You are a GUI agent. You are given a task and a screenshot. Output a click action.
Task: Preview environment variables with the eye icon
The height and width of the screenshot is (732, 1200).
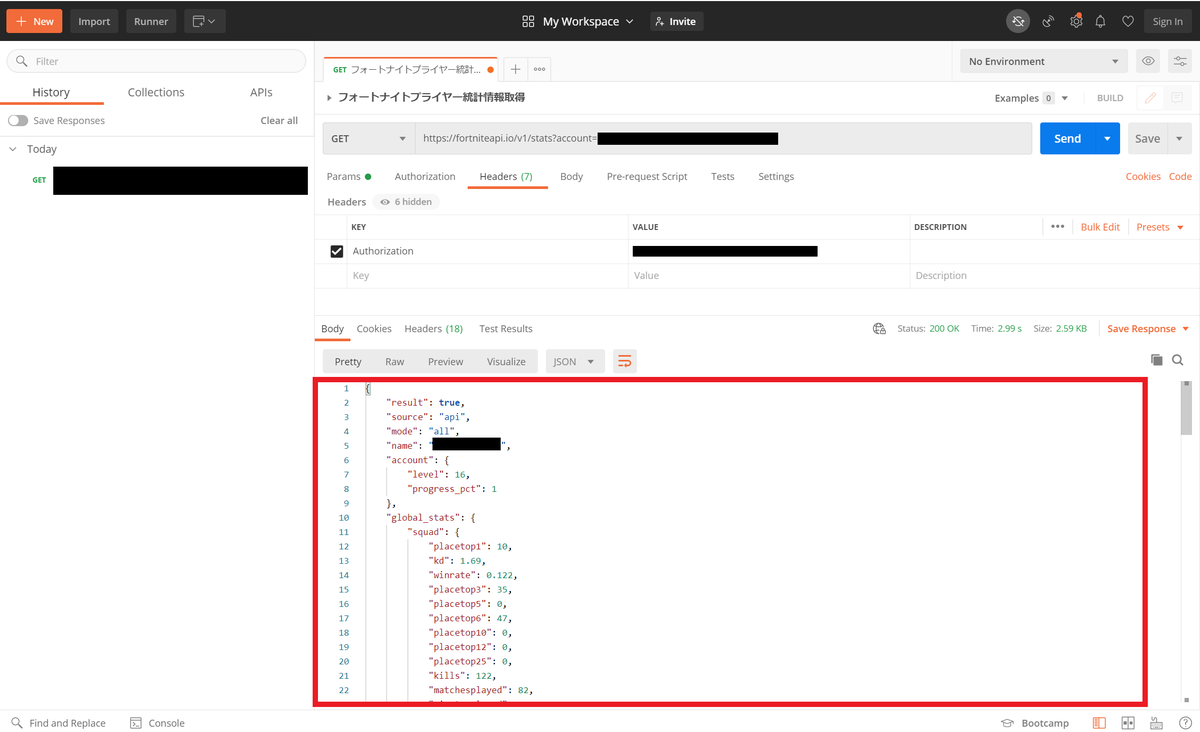tap(1148, 61)
